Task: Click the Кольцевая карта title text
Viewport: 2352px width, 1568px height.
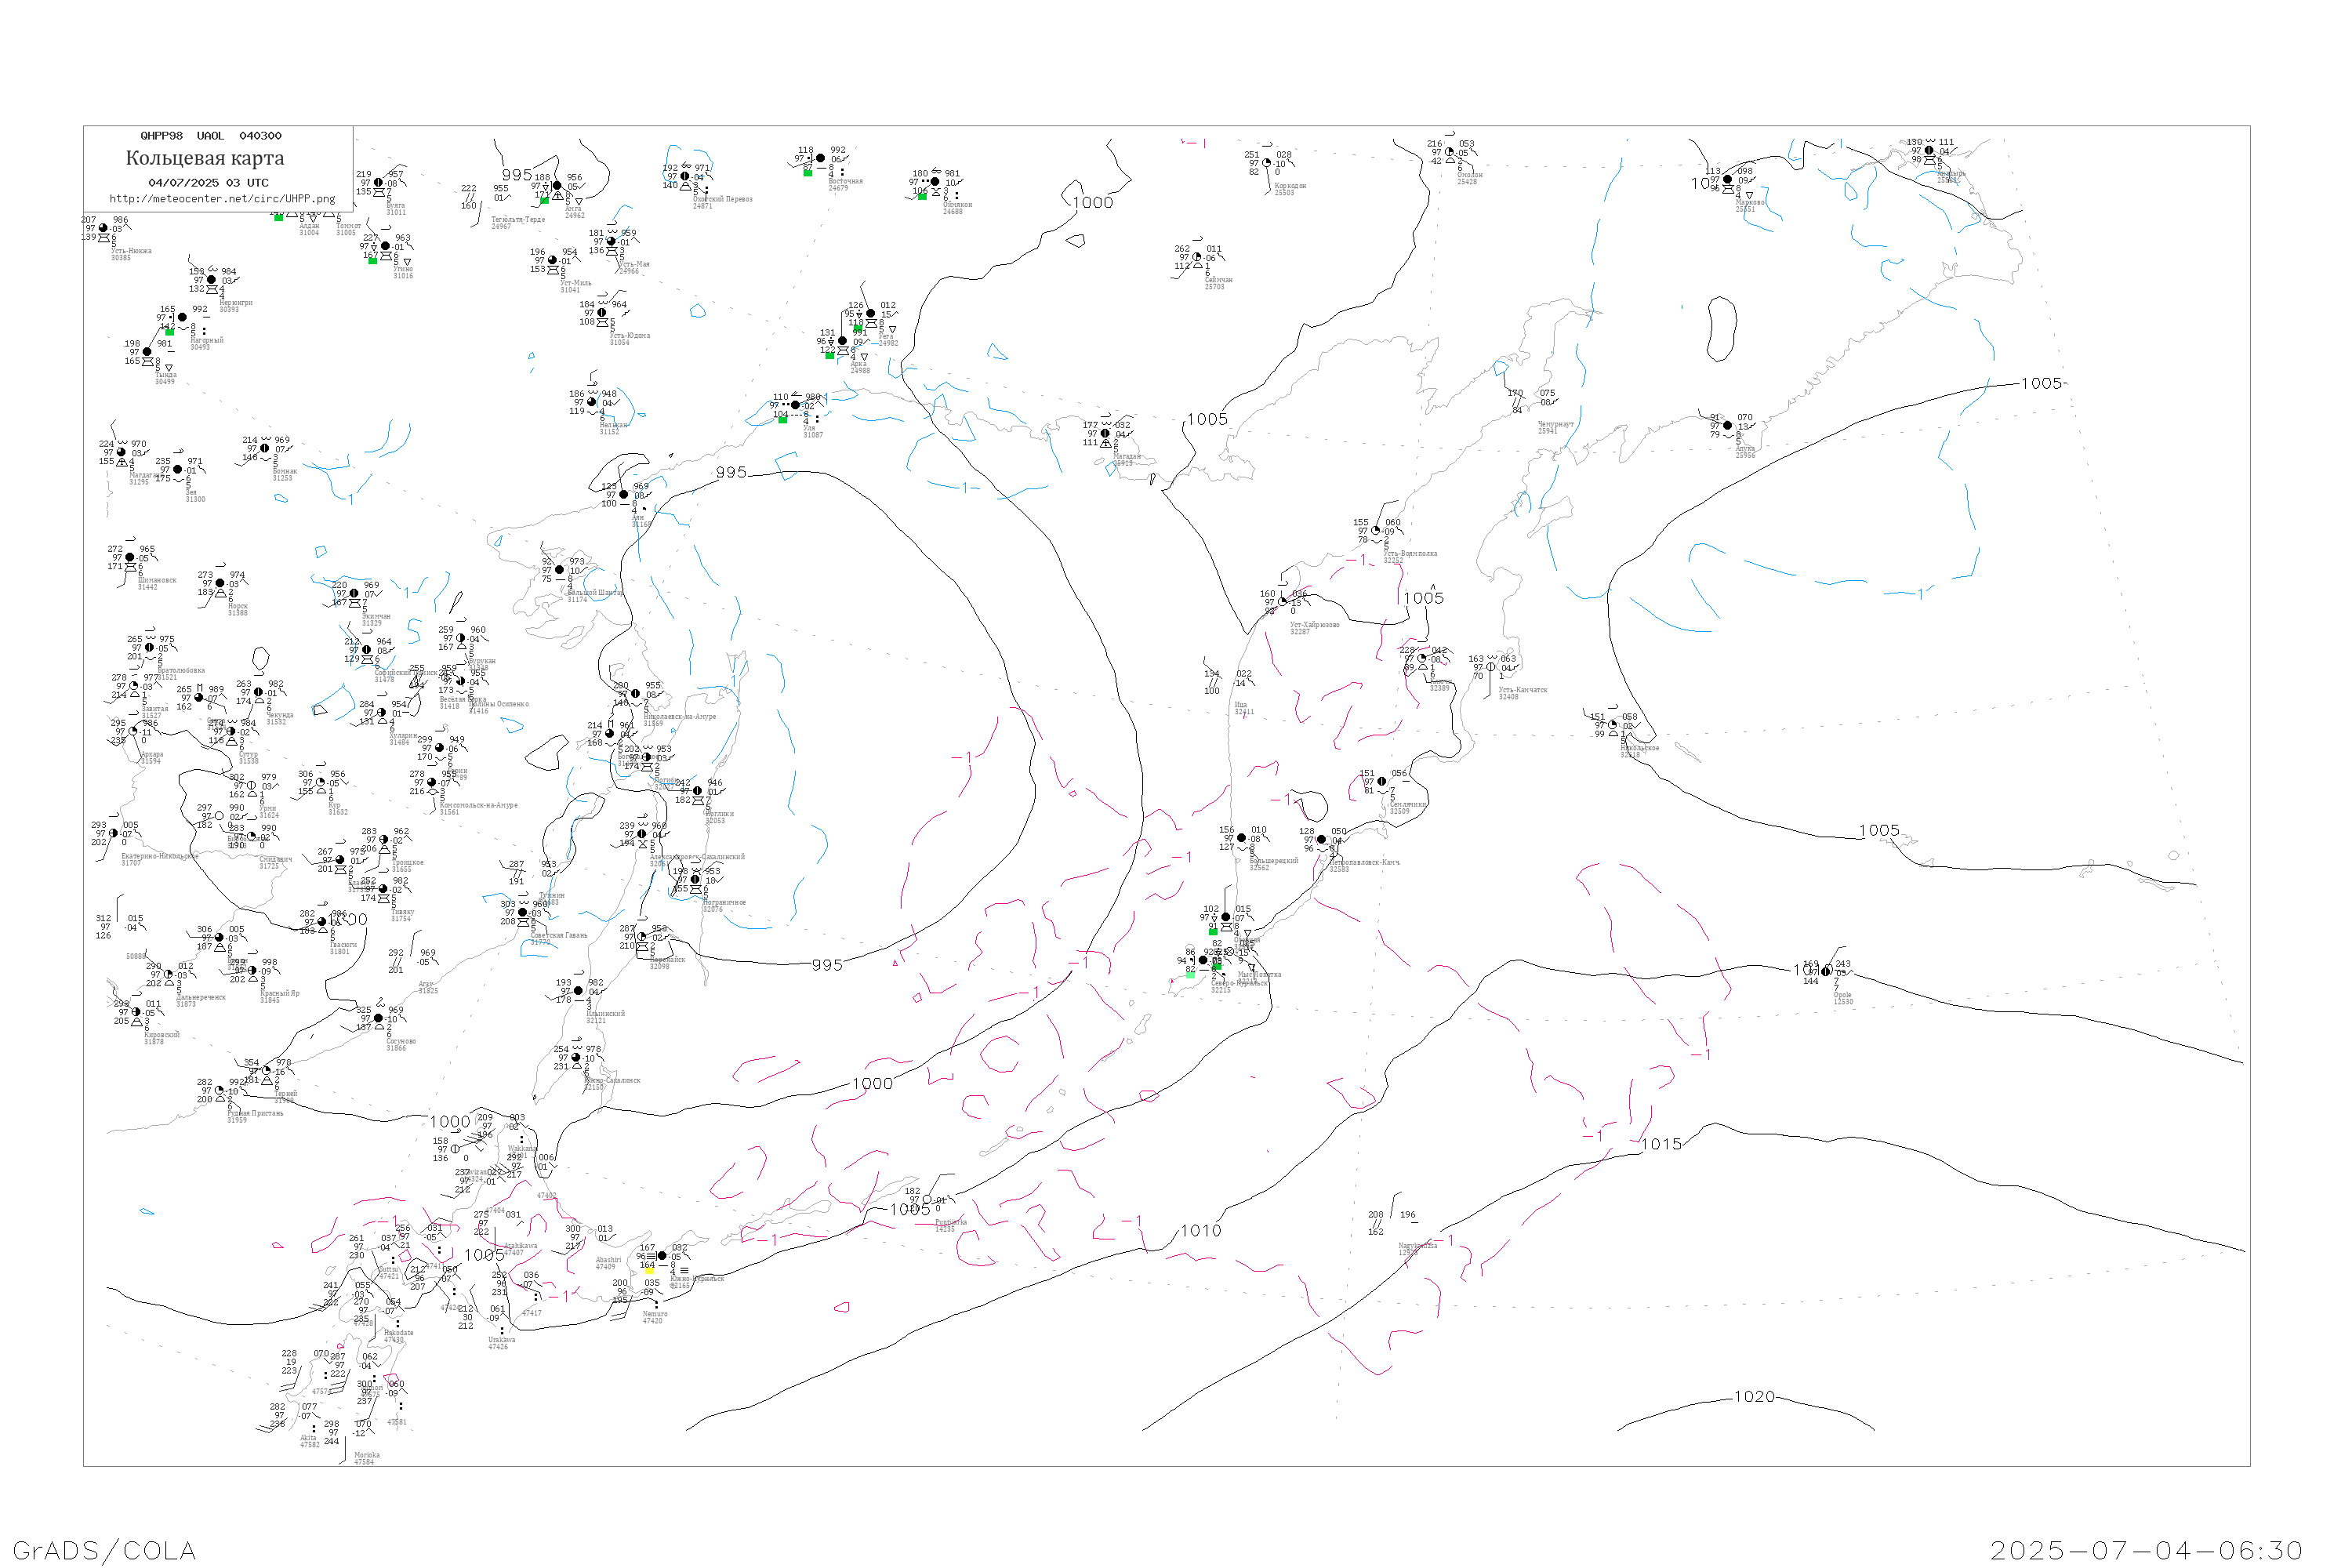Action: click(205, 158)
